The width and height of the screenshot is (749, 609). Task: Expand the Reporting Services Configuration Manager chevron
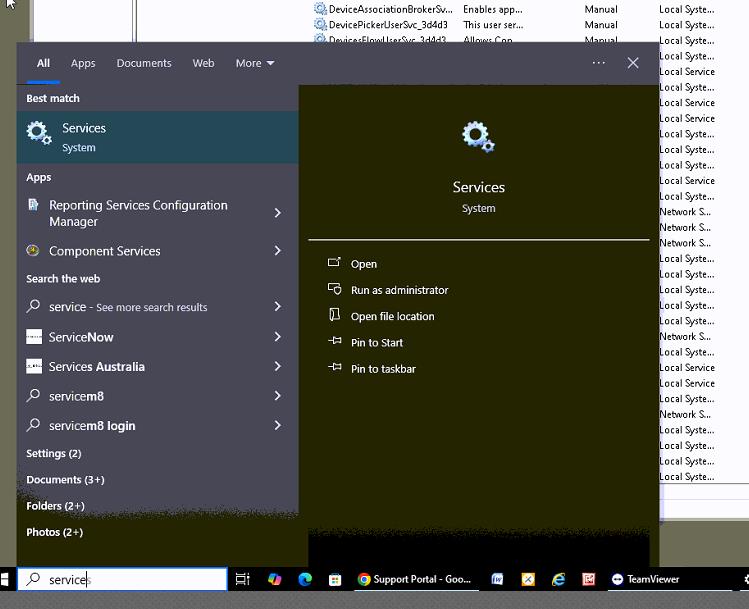click(x=278, y=213)
